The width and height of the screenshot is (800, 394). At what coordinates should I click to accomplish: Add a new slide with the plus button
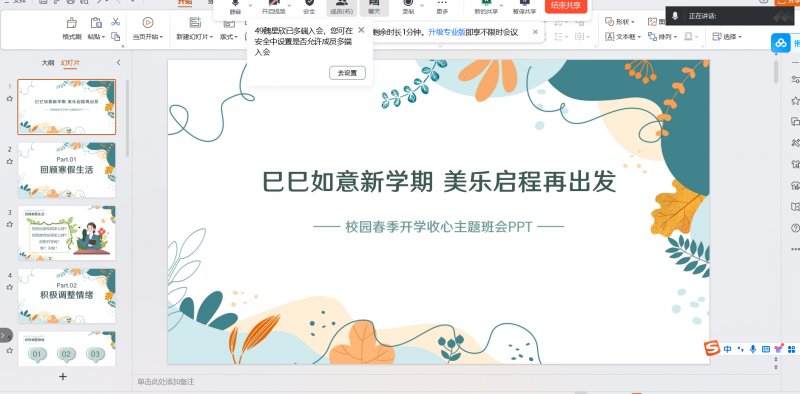tap(63, 377)
